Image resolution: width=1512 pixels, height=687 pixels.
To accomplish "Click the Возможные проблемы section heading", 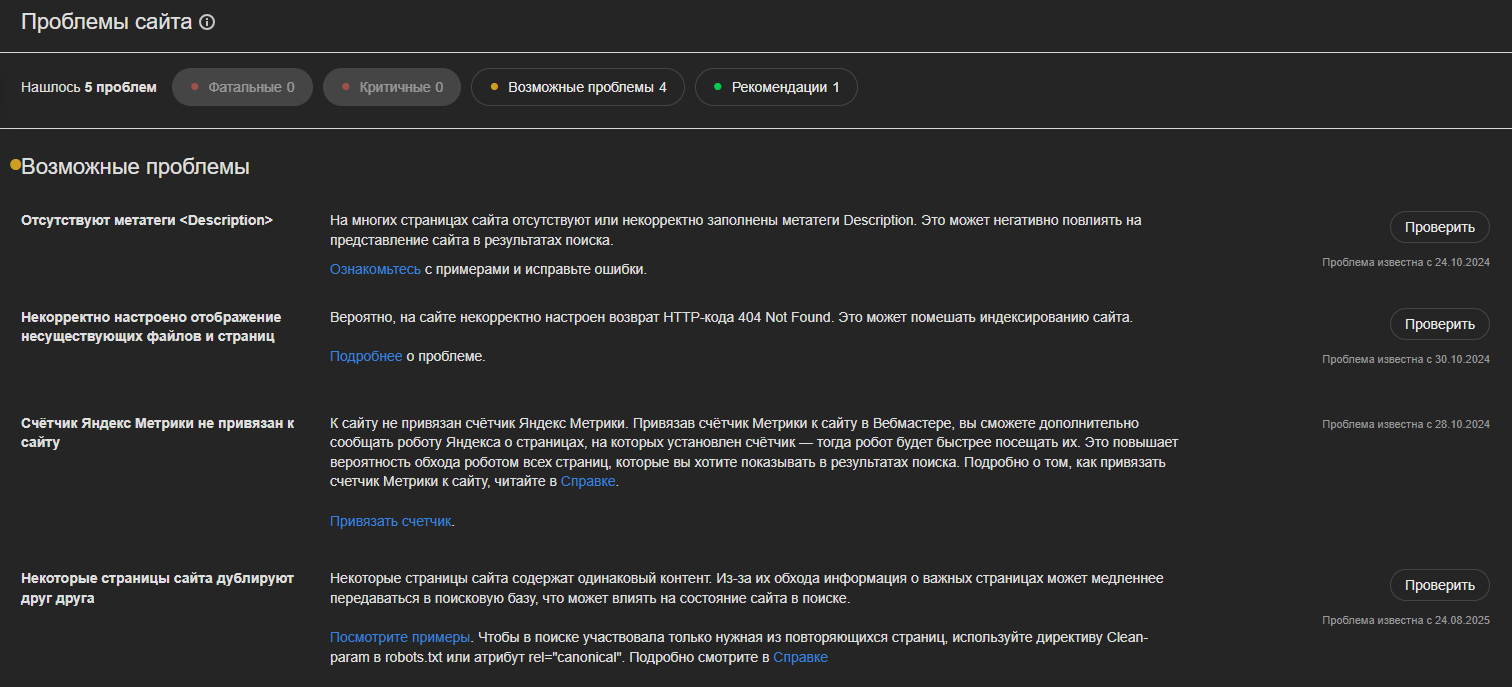I will point(135,167).
